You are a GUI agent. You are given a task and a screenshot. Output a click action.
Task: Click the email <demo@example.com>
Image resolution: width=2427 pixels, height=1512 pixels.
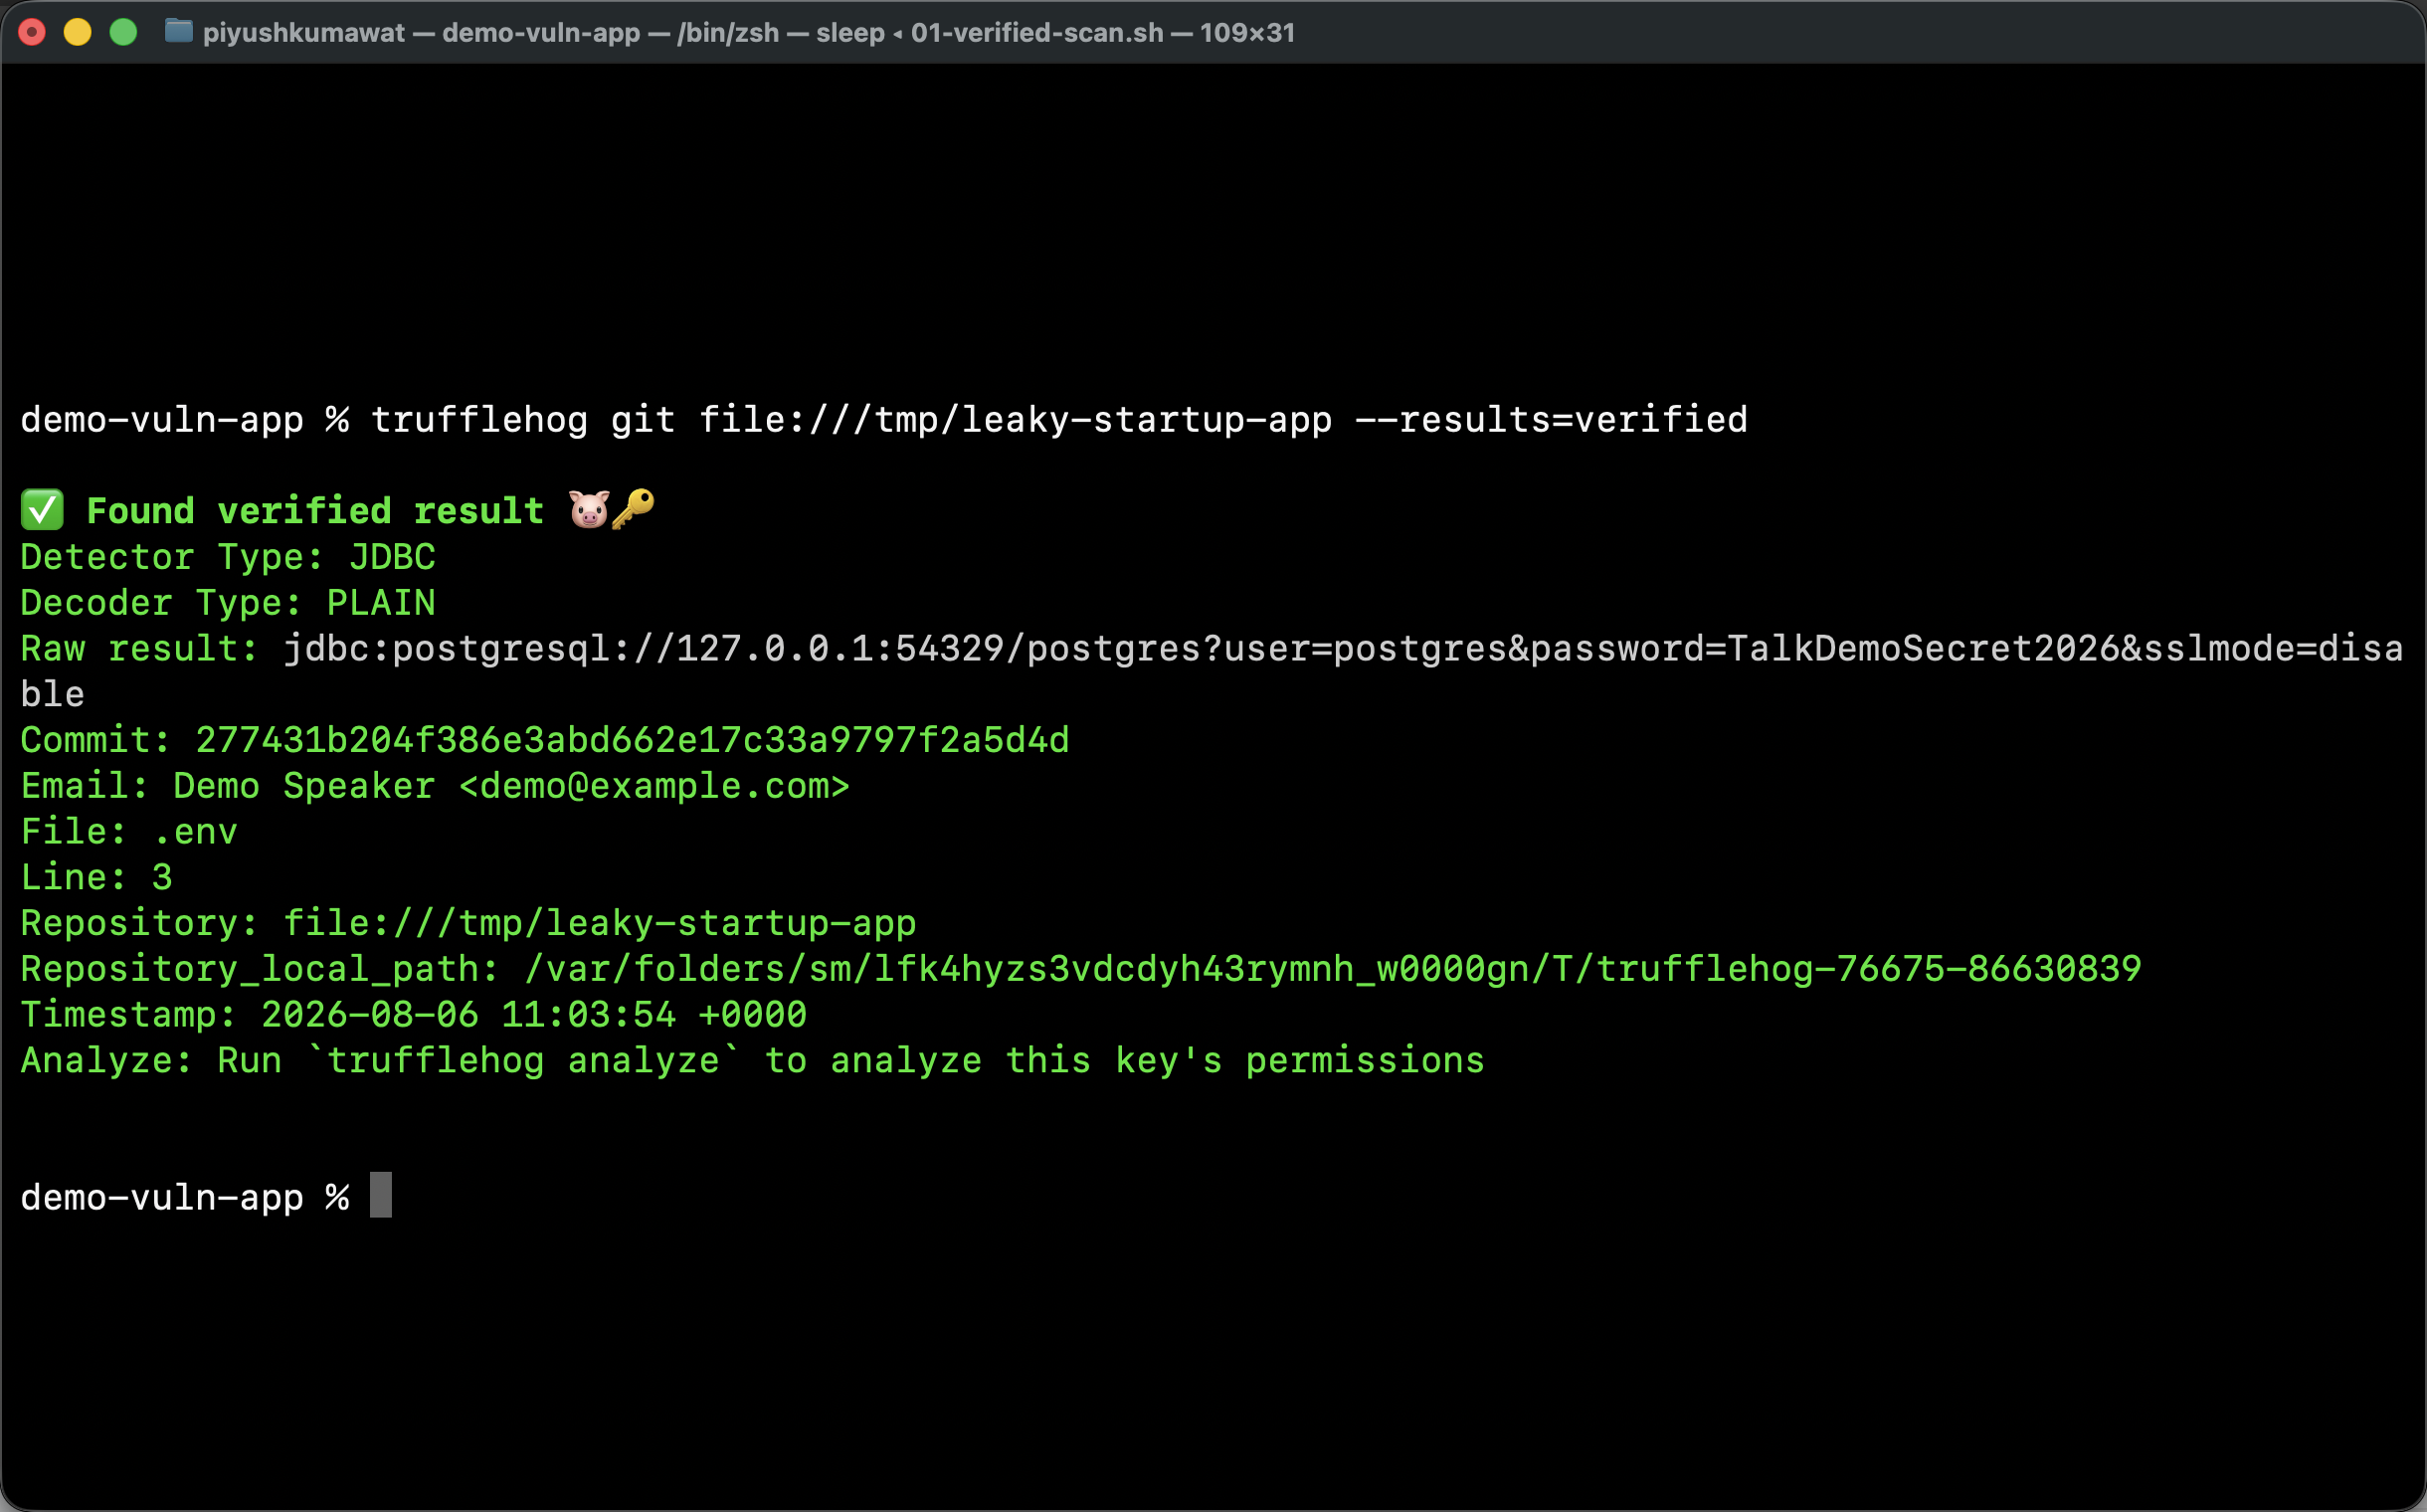[x=654, y=786]
